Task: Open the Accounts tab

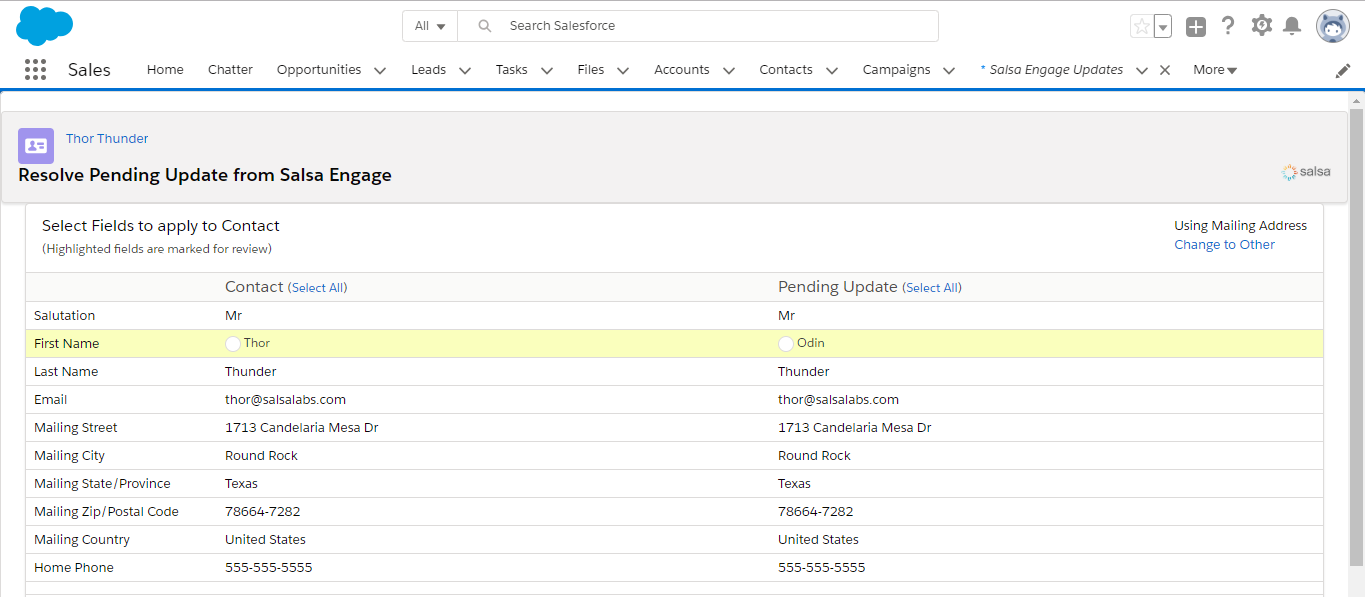Action: (682, 70)
